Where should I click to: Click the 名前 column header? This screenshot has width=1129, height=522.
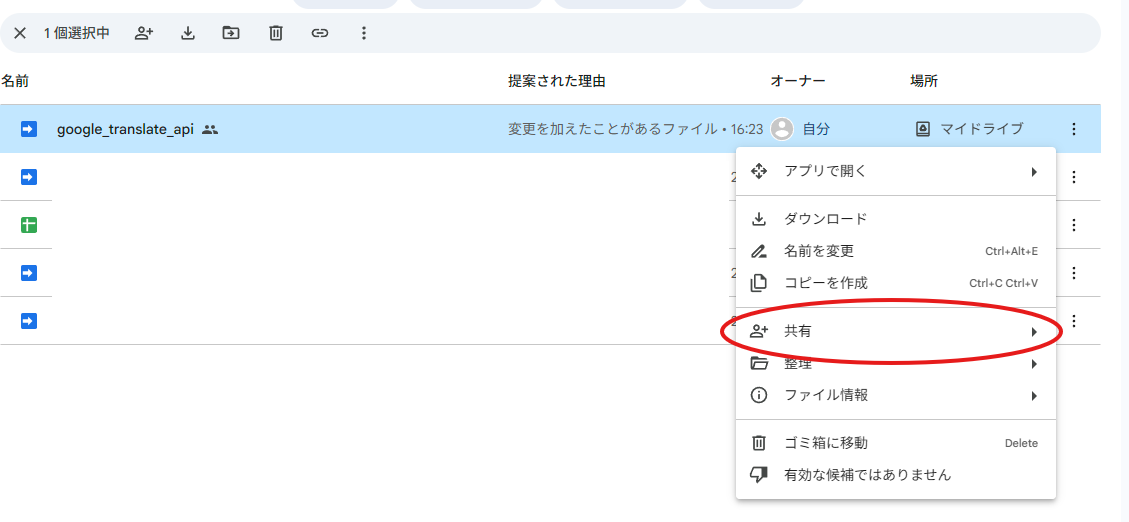click(x=14, y=81)
